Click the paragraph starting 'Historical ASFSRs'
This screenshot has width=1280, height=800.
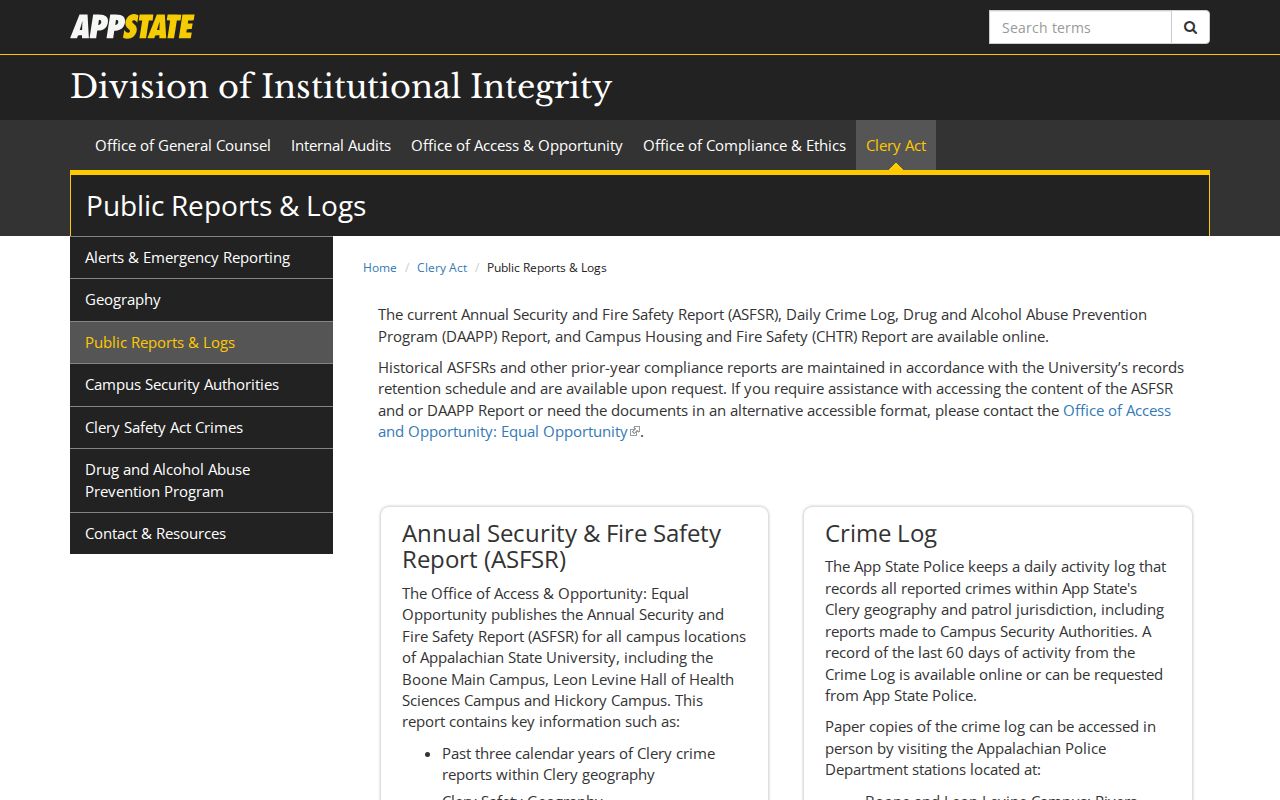click(x=781, y=400)
